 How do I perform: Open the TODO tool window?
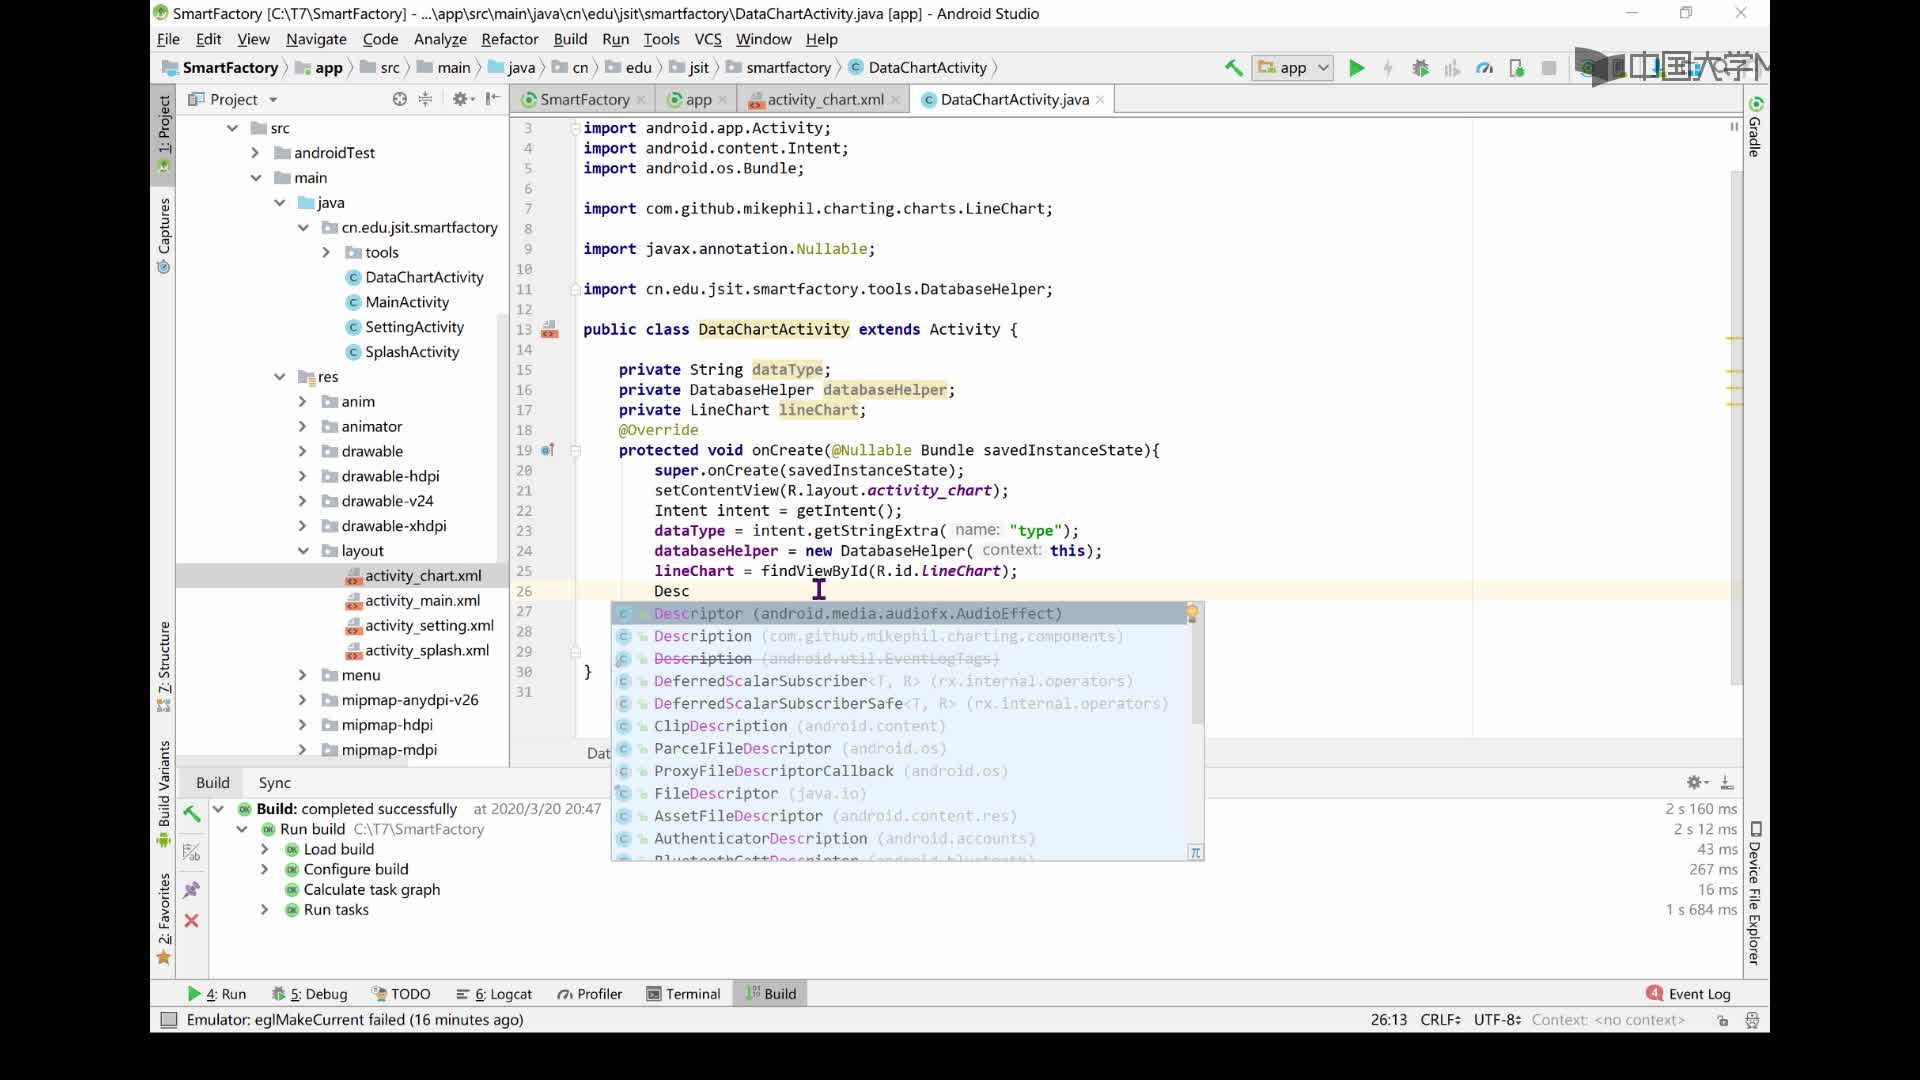(401, 994)
